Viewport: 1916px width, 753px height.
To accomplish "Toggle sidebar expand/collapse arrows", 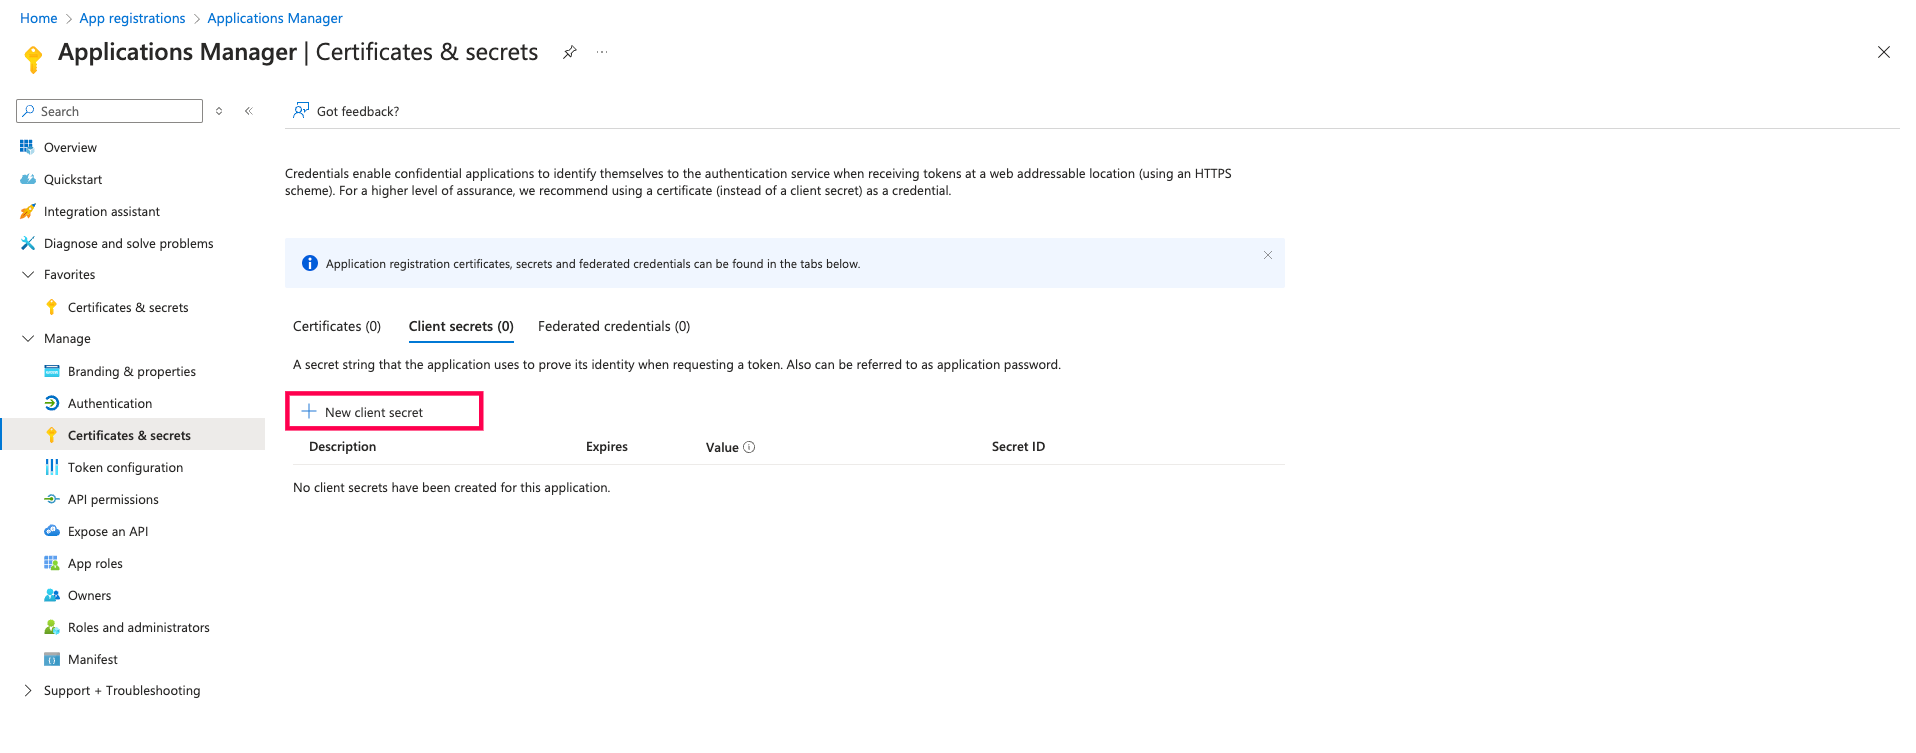I will 219,111.
